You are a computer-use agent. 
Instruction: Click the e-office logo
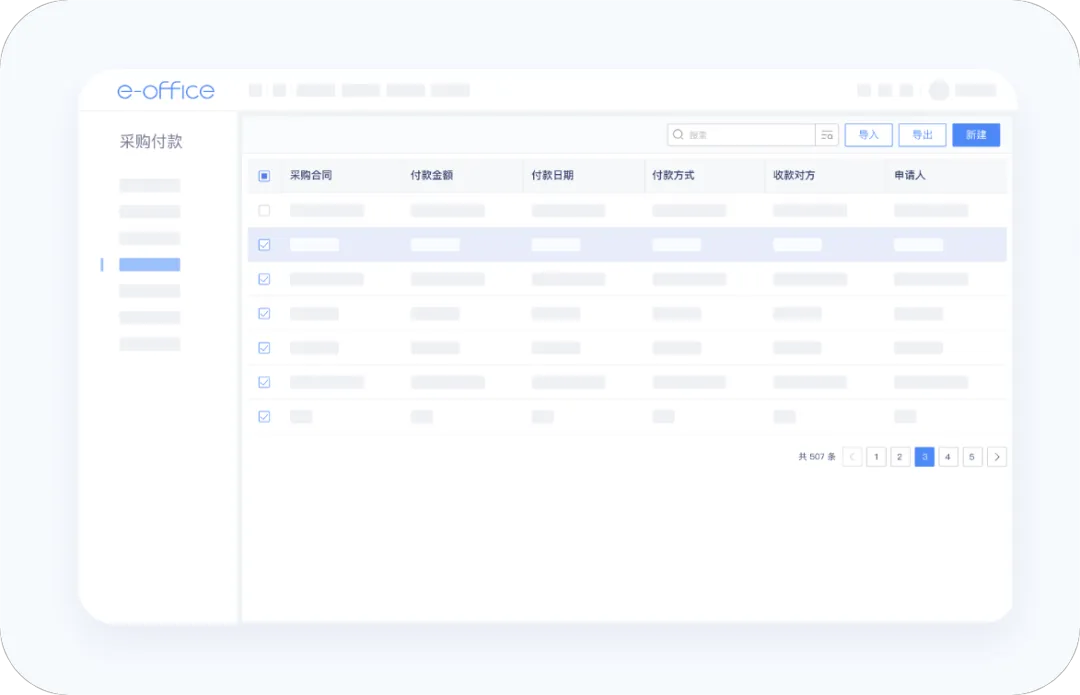coord(165,91)
